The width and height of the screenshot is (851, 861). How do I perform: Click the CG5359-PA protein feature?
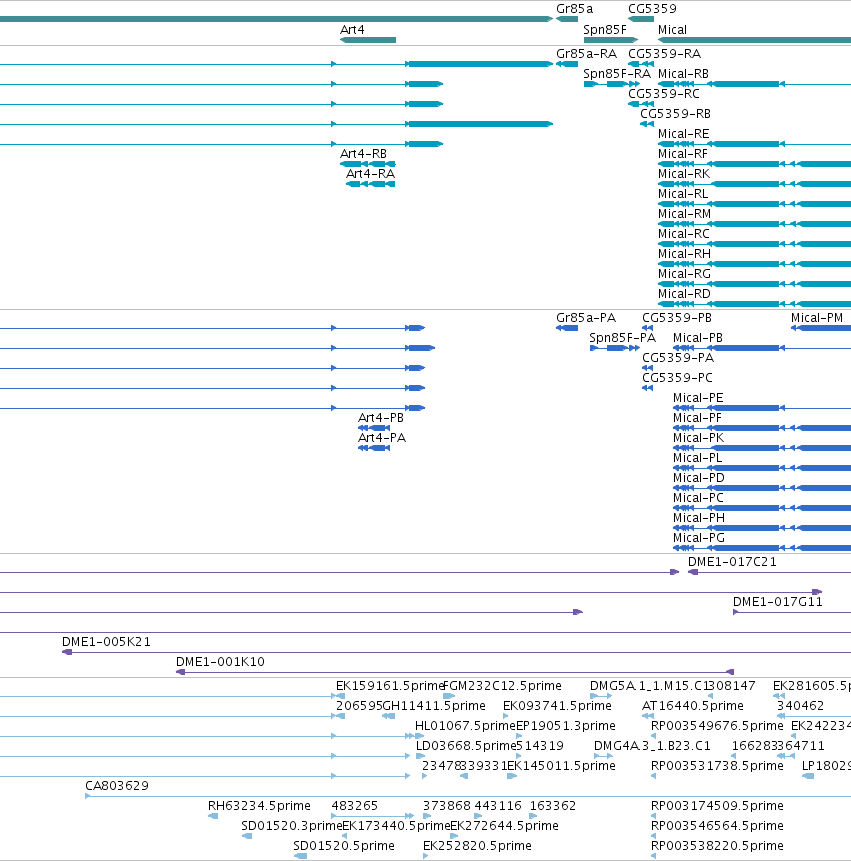[x=647, y=368]
